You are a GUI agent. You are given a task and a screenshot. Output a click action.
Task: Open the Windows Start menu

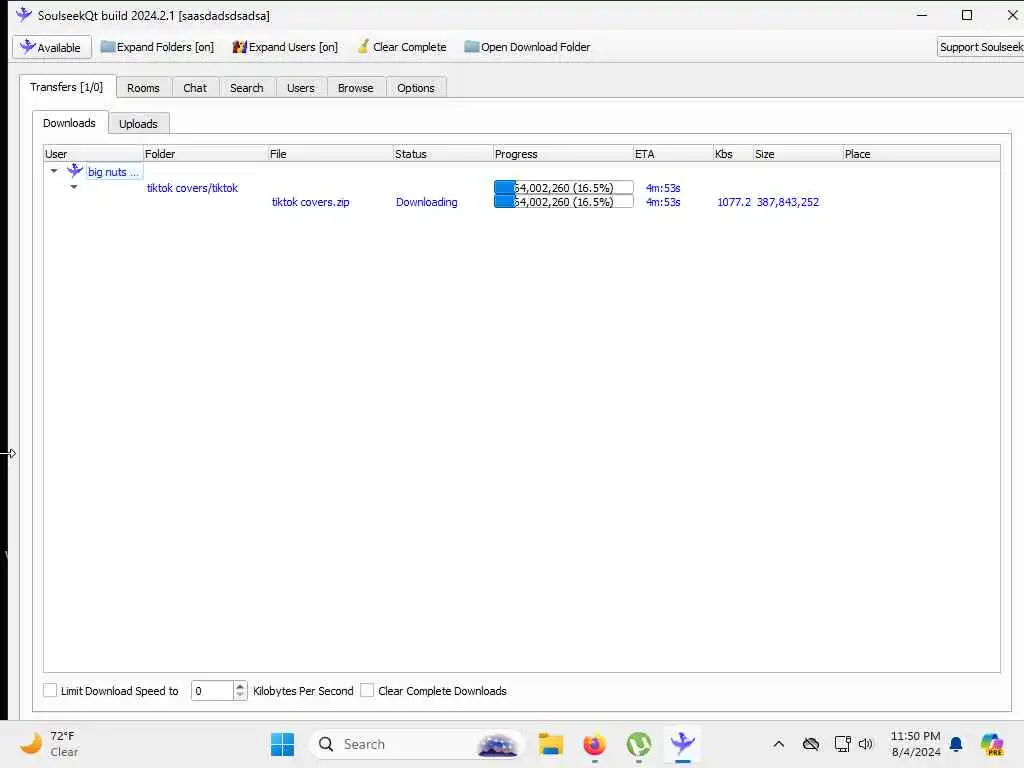(282, 744)
